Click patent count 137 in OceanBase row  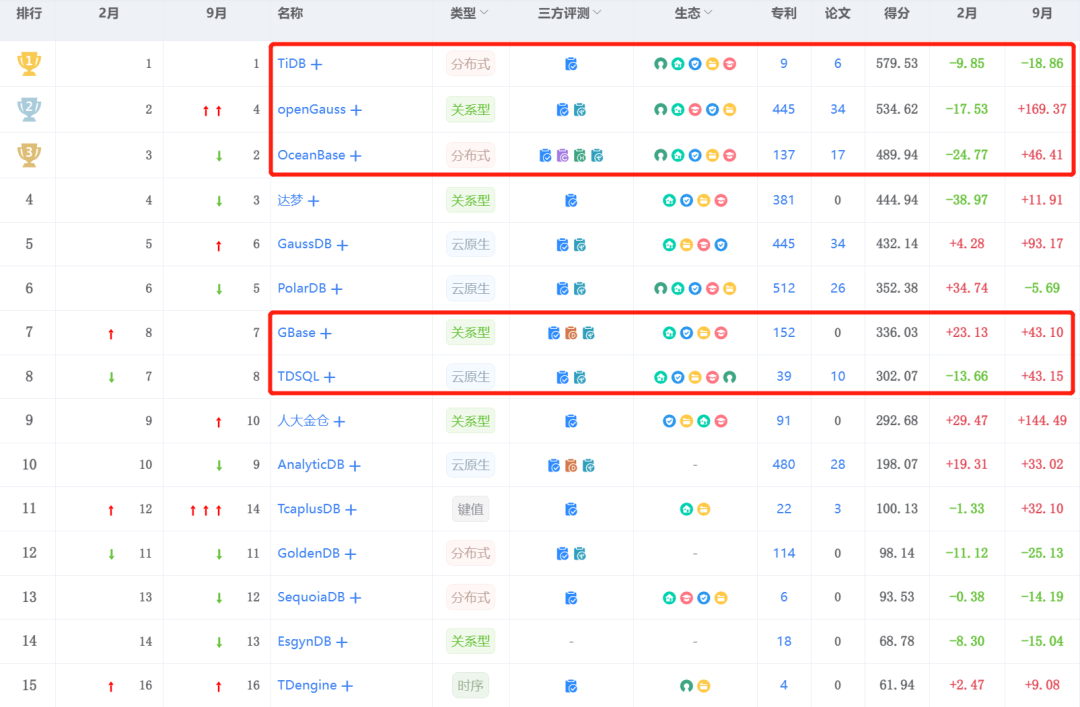(x=784, y=155)
